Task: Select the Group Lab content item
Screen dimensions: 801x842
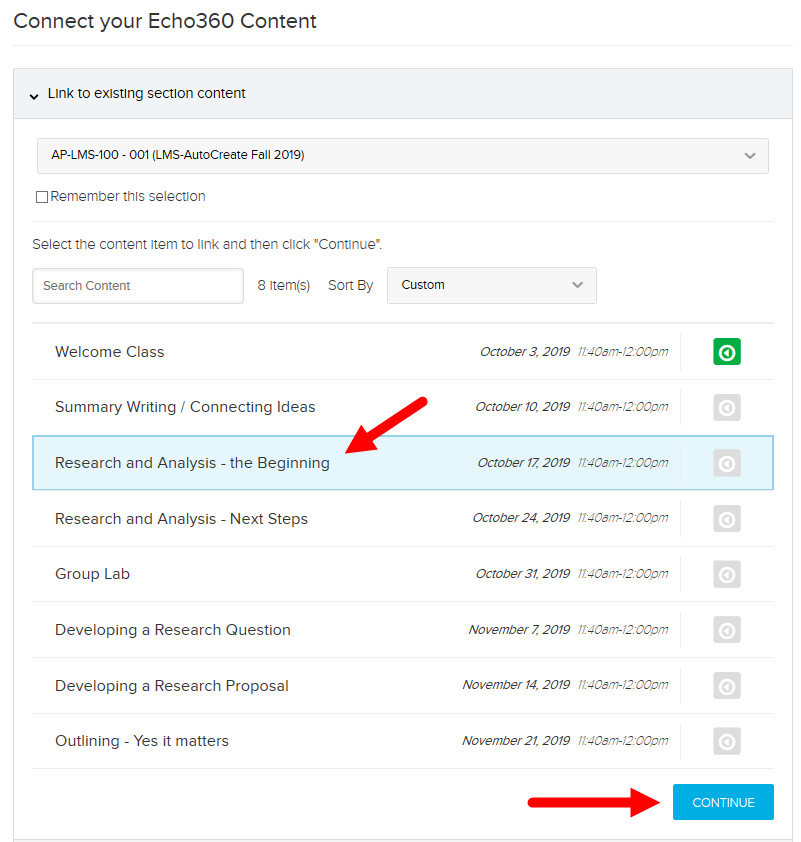Action: [403, 574]
